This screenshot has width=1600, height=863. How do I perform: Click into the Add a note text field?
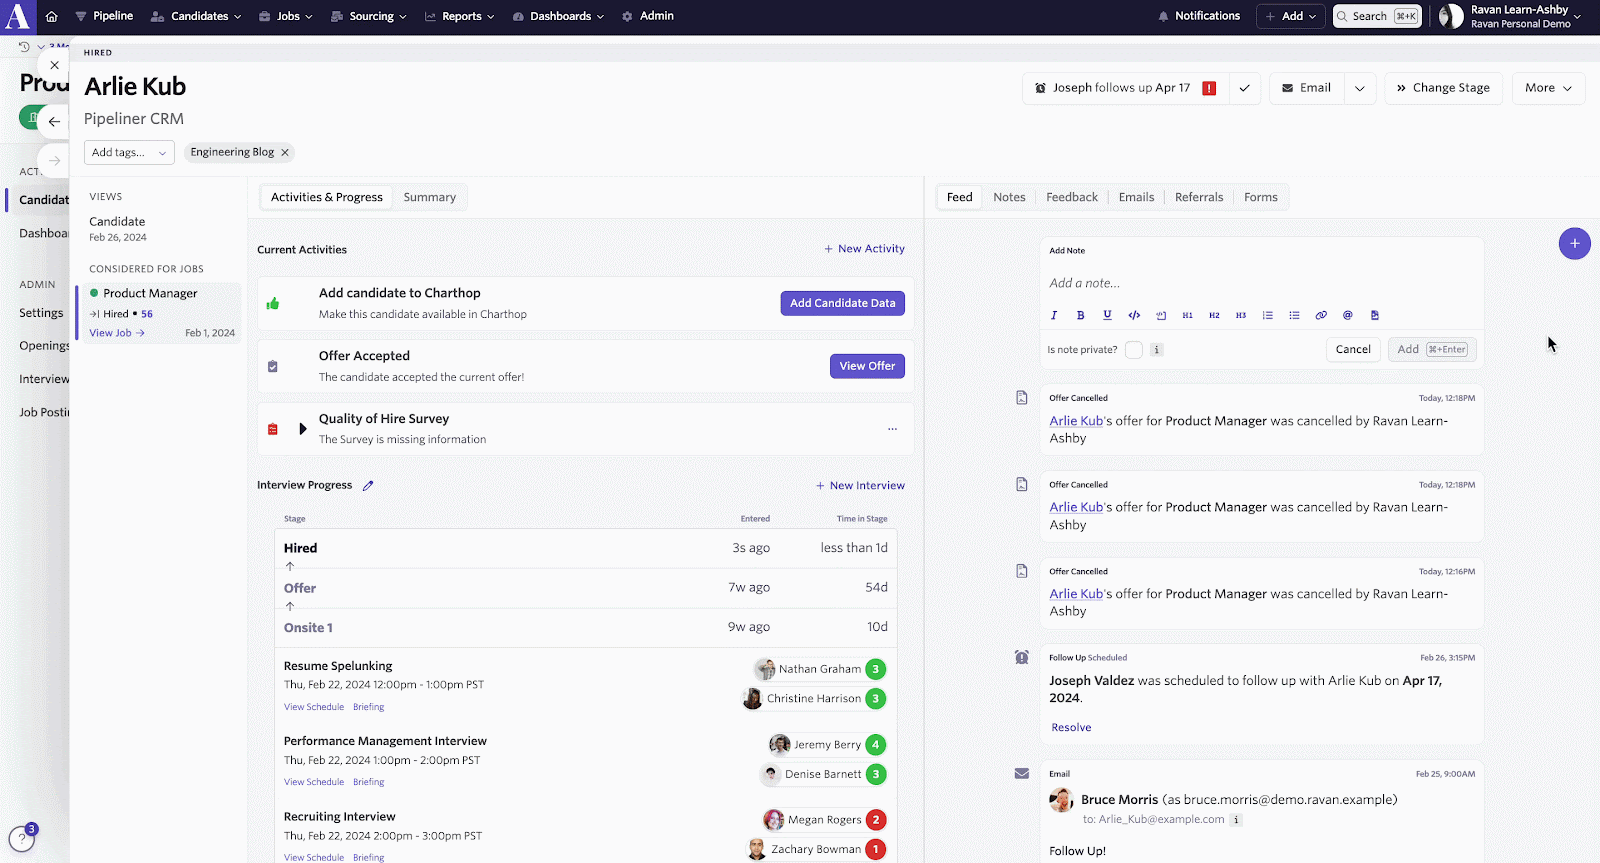pyautogui.click(x=1260, y=283)
